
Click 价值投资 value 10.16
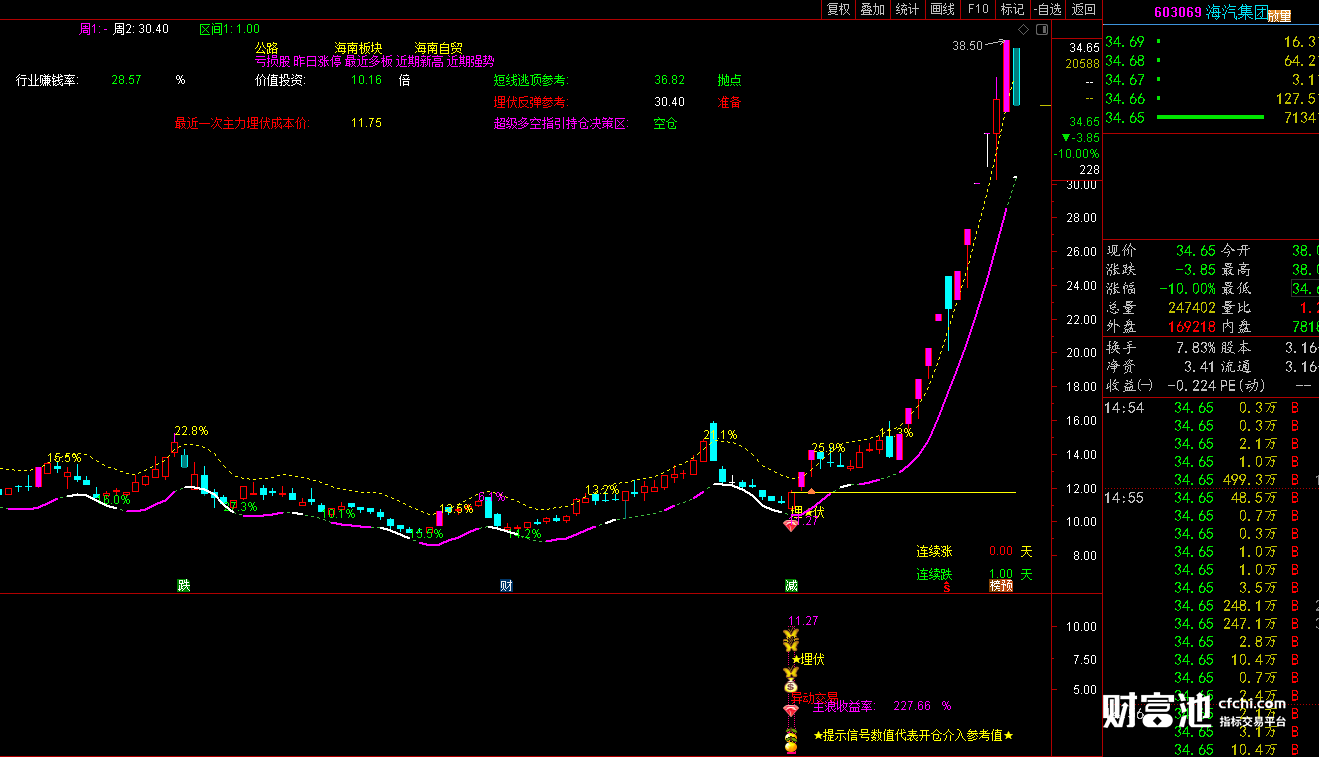click(x=366, y=79)
